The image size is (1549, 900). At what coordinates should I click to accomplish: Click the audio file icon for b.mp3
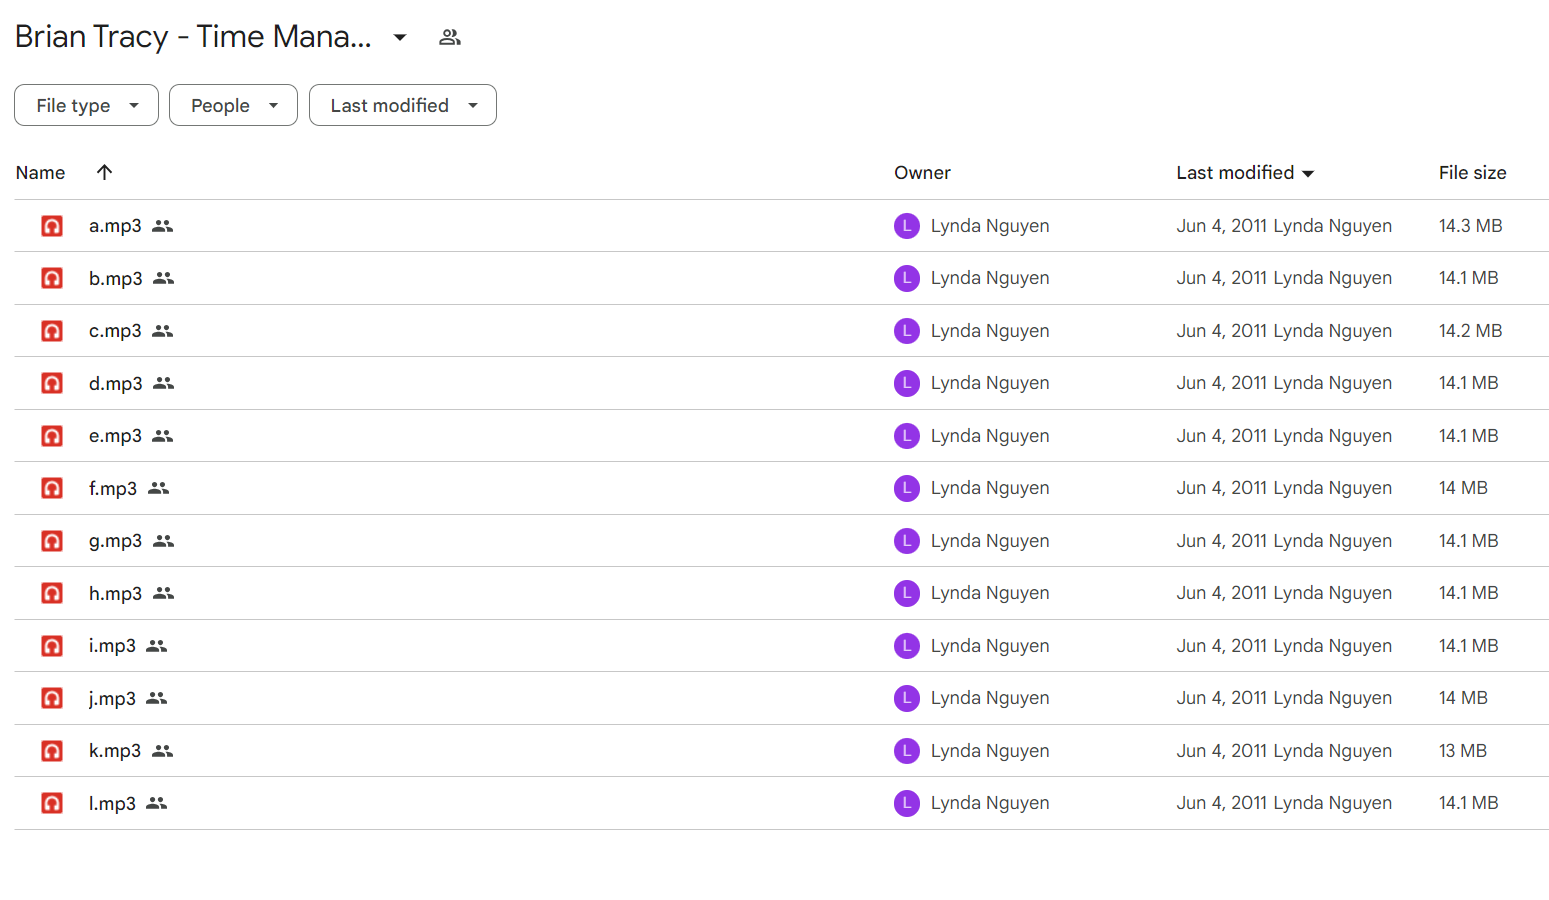pos(52,278)
